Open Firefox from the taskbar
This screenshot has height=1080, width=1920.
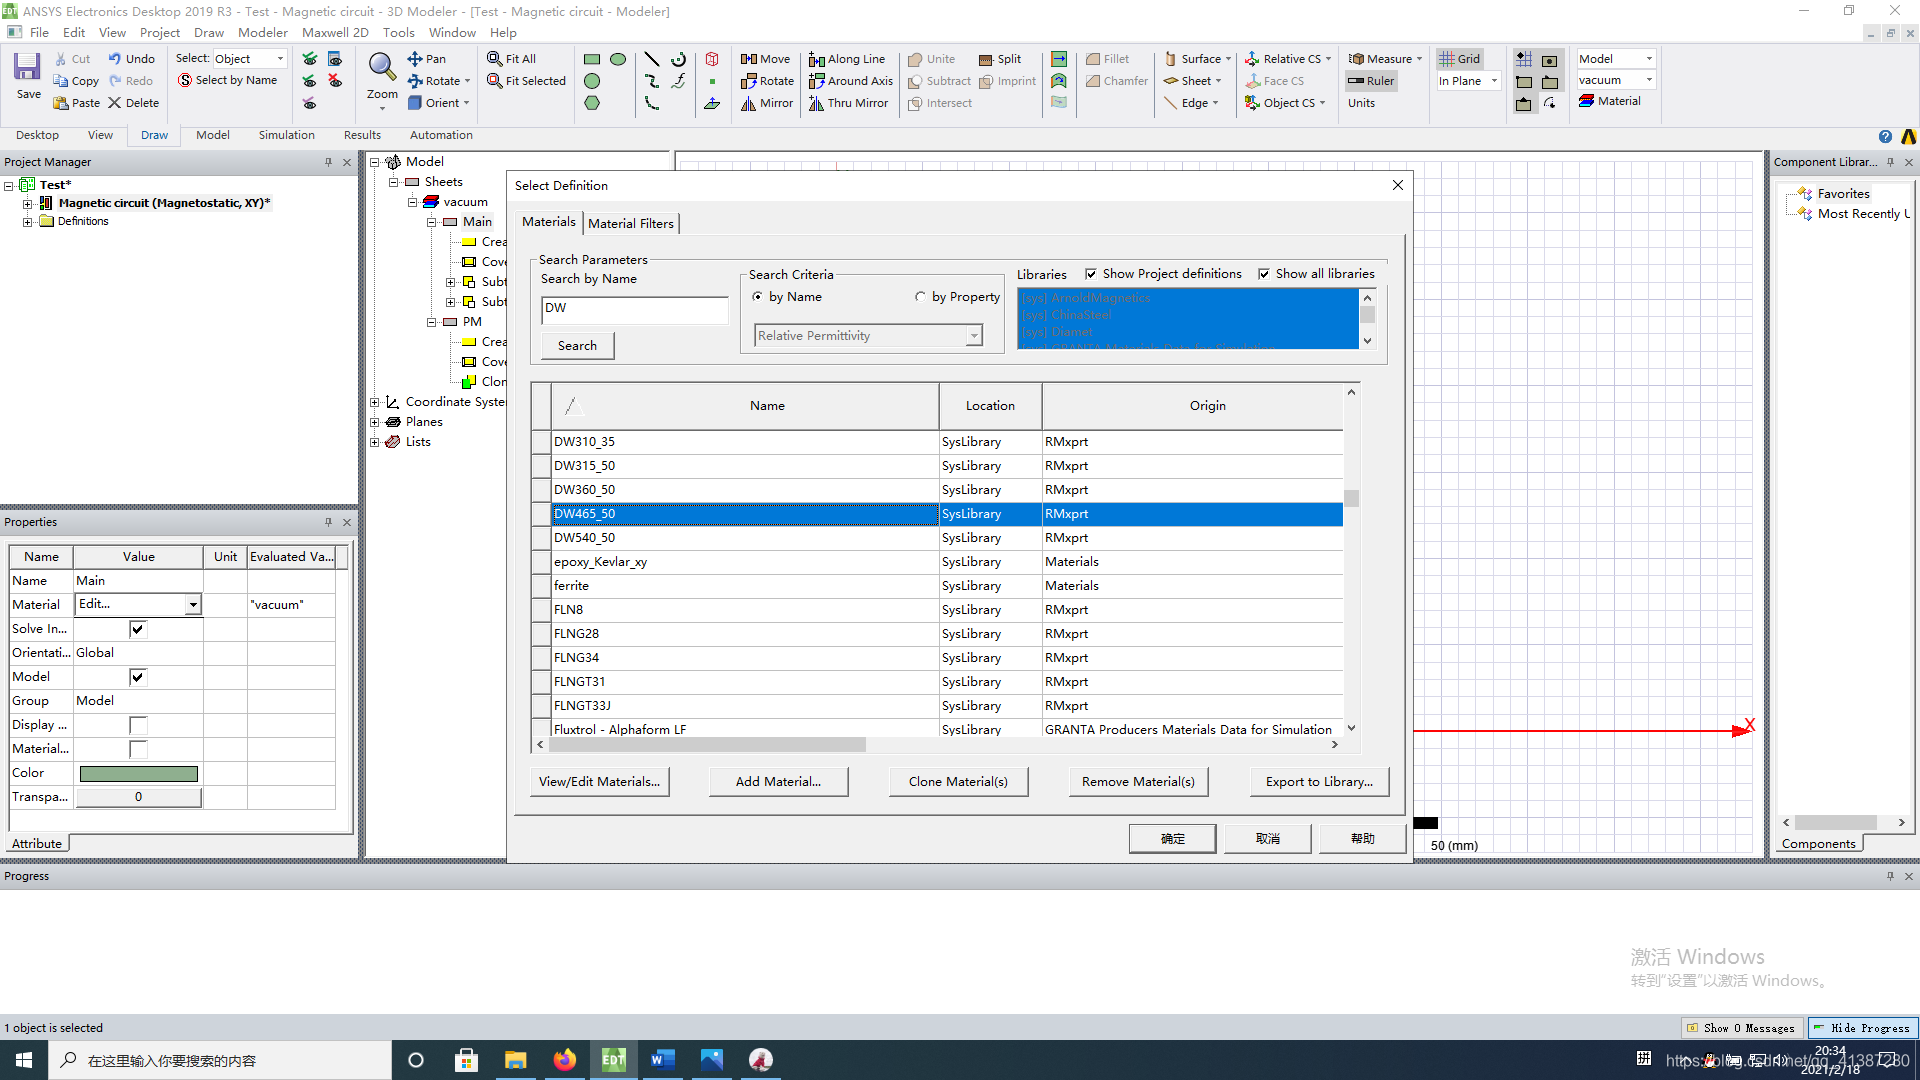[x=565, y=1060]
